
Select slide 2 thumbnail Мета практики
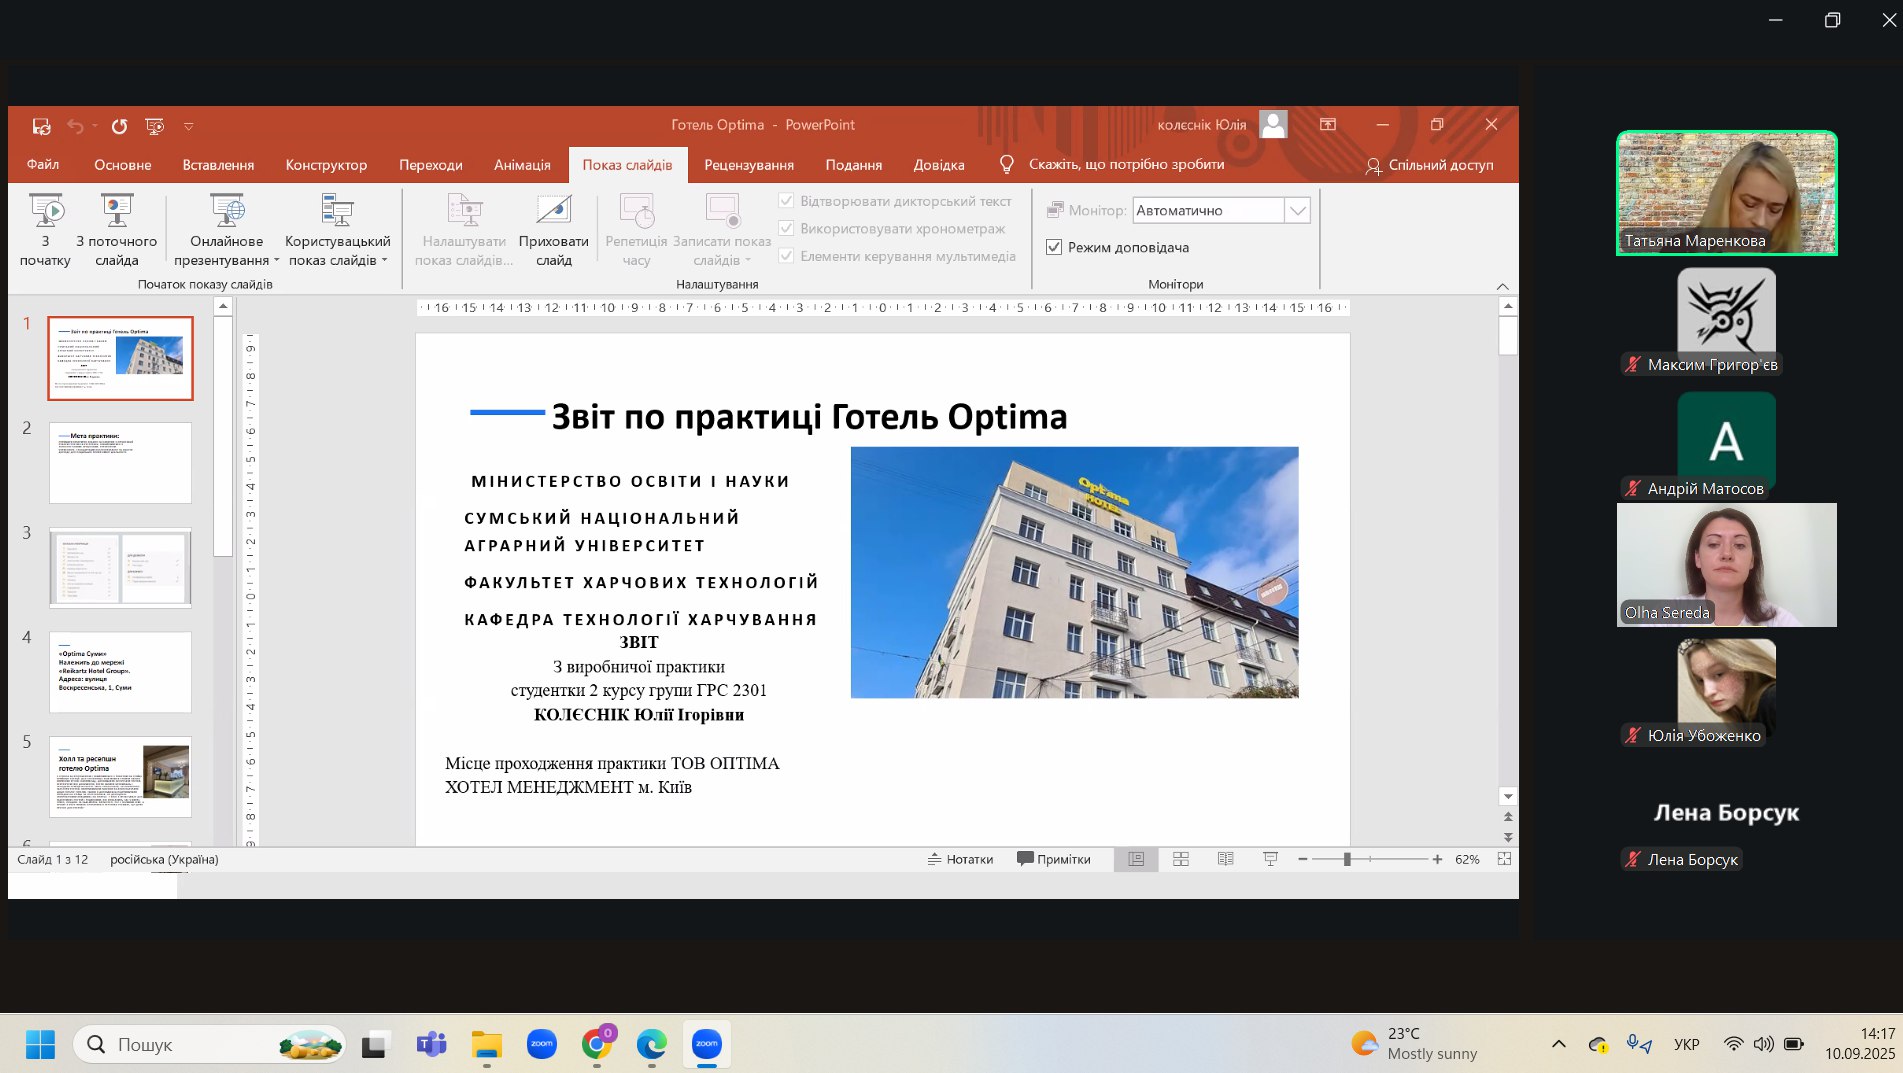pyautogui.click(x=120, y=463)
